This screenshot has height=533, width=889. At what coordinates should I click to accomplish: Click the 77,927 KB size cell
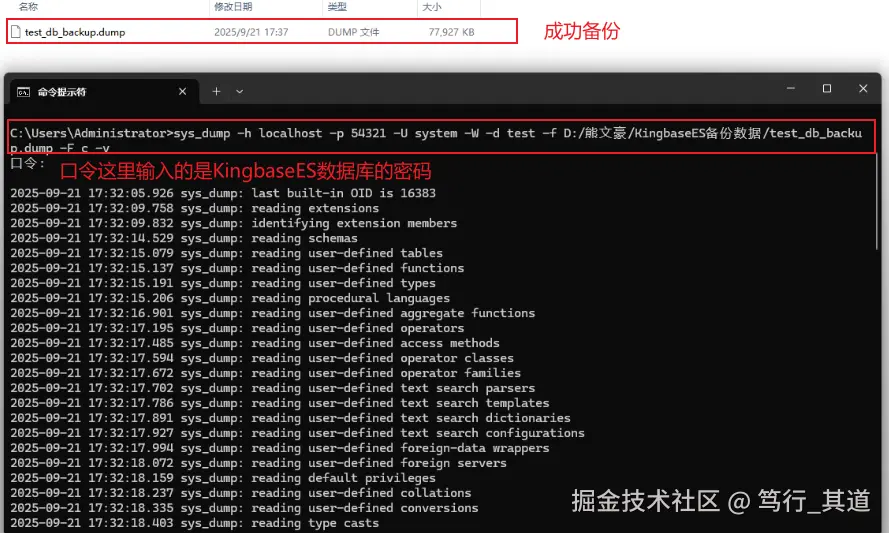pos(451,32)
